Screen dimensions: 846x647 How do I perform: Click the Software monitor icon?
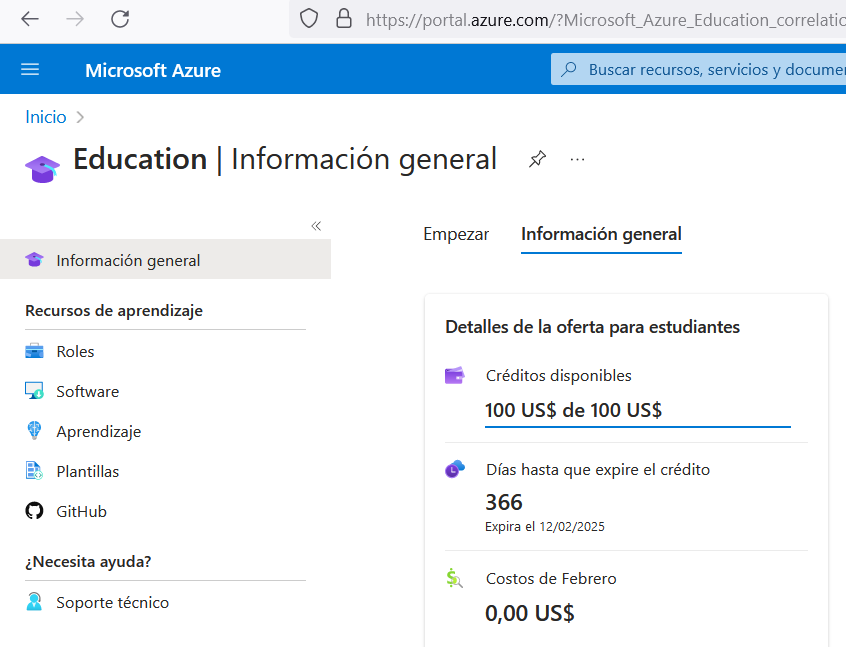pyautogui.click(x=35, y=391)
